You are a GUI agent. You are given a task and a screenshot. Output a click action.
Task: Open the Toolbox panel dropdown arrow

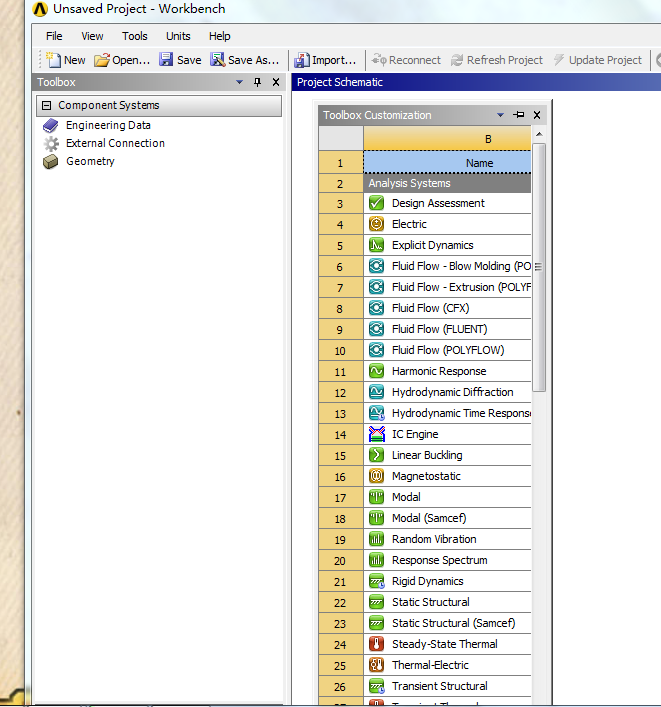click(x=239, y=82)
